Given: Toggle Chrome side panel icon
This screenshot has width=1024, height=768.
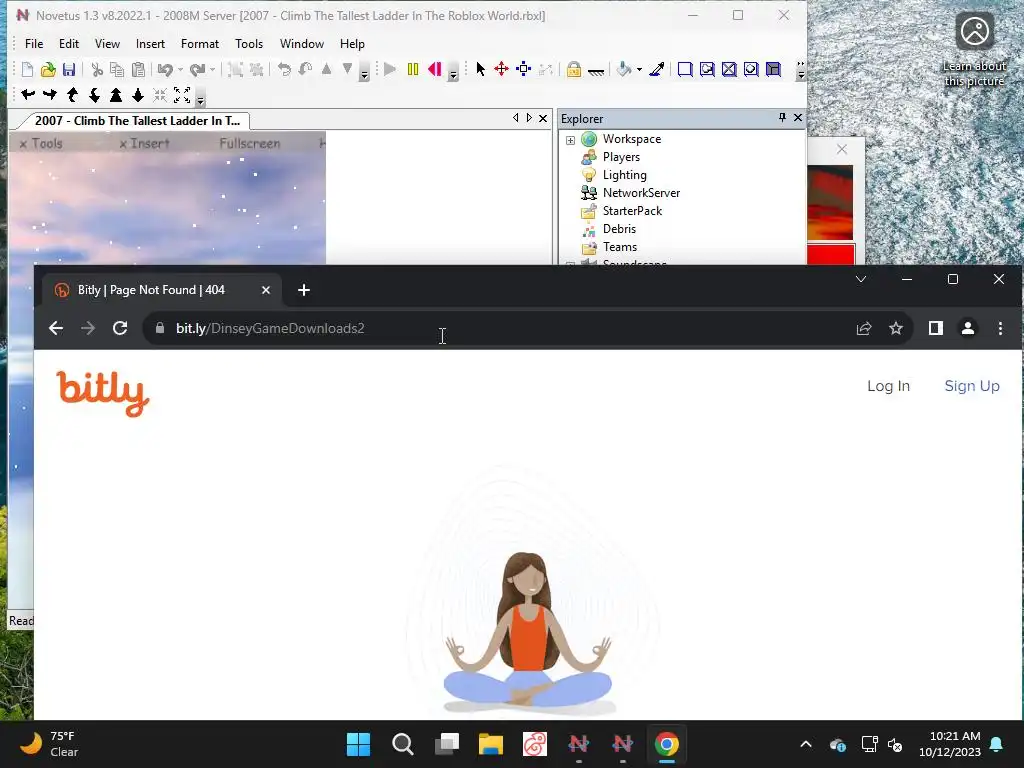Looking at the screenshot, I should 936,328.
